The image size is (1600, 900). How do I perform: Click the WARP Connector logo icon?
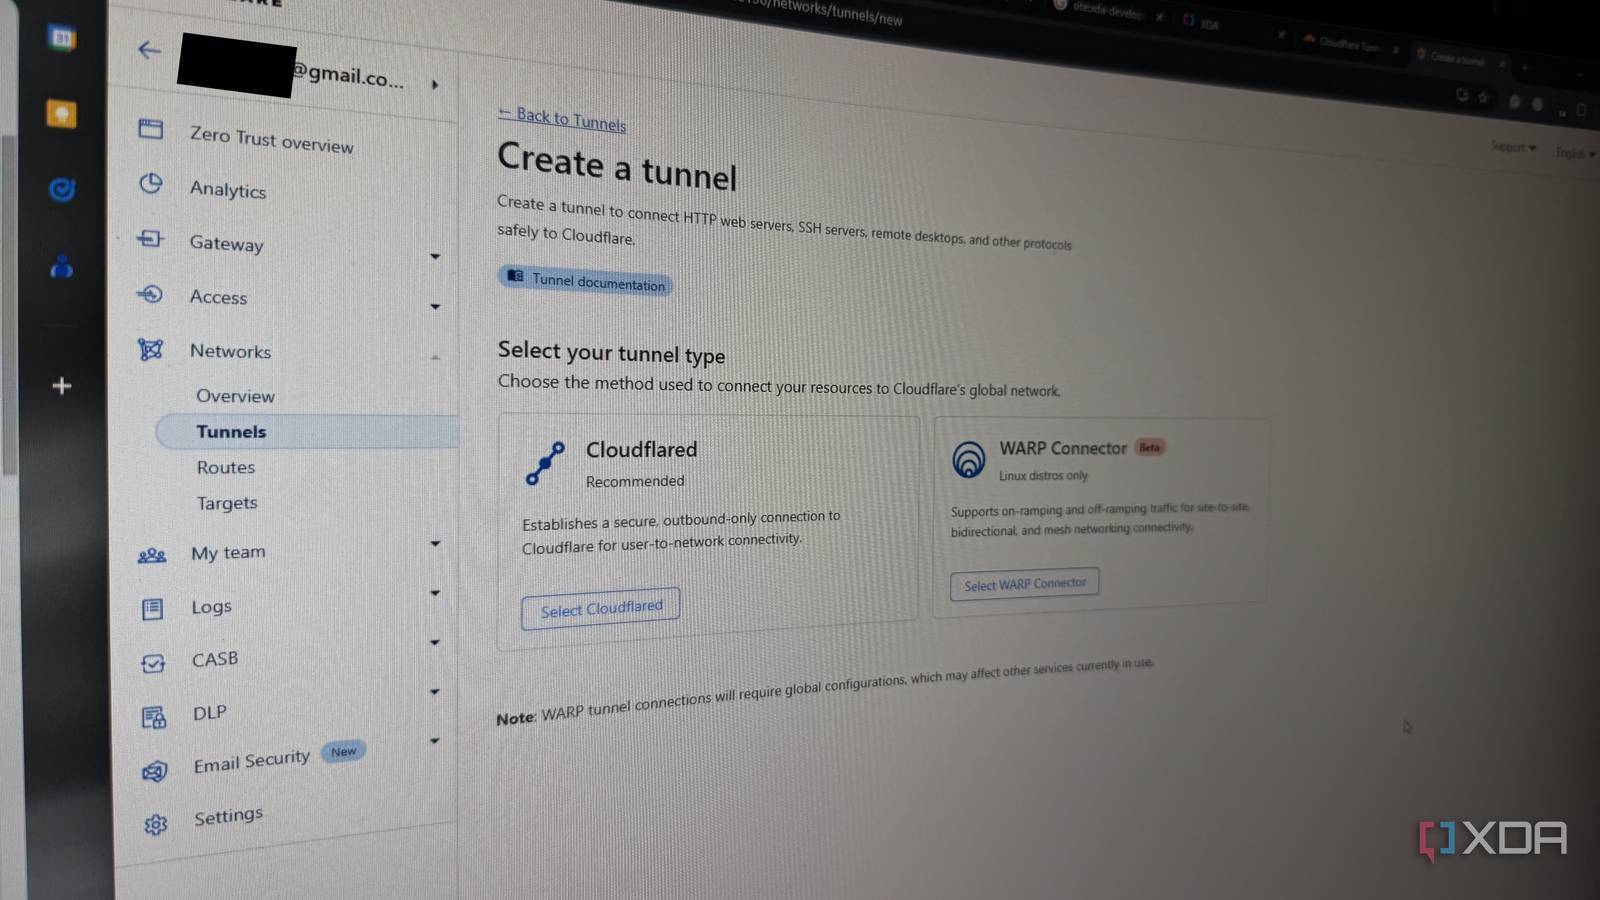click(968, 459)
